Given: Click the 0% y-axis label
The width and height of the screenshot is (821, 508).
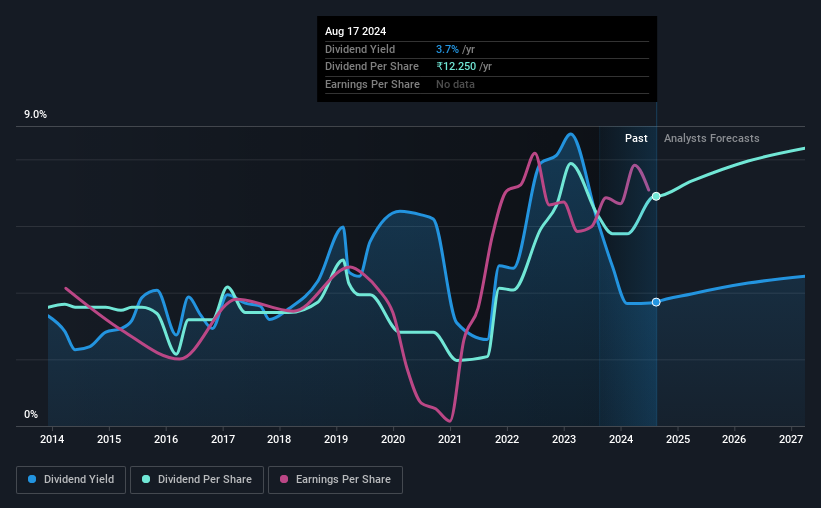Looking at the screenshot, I should (x=31, y=414).
